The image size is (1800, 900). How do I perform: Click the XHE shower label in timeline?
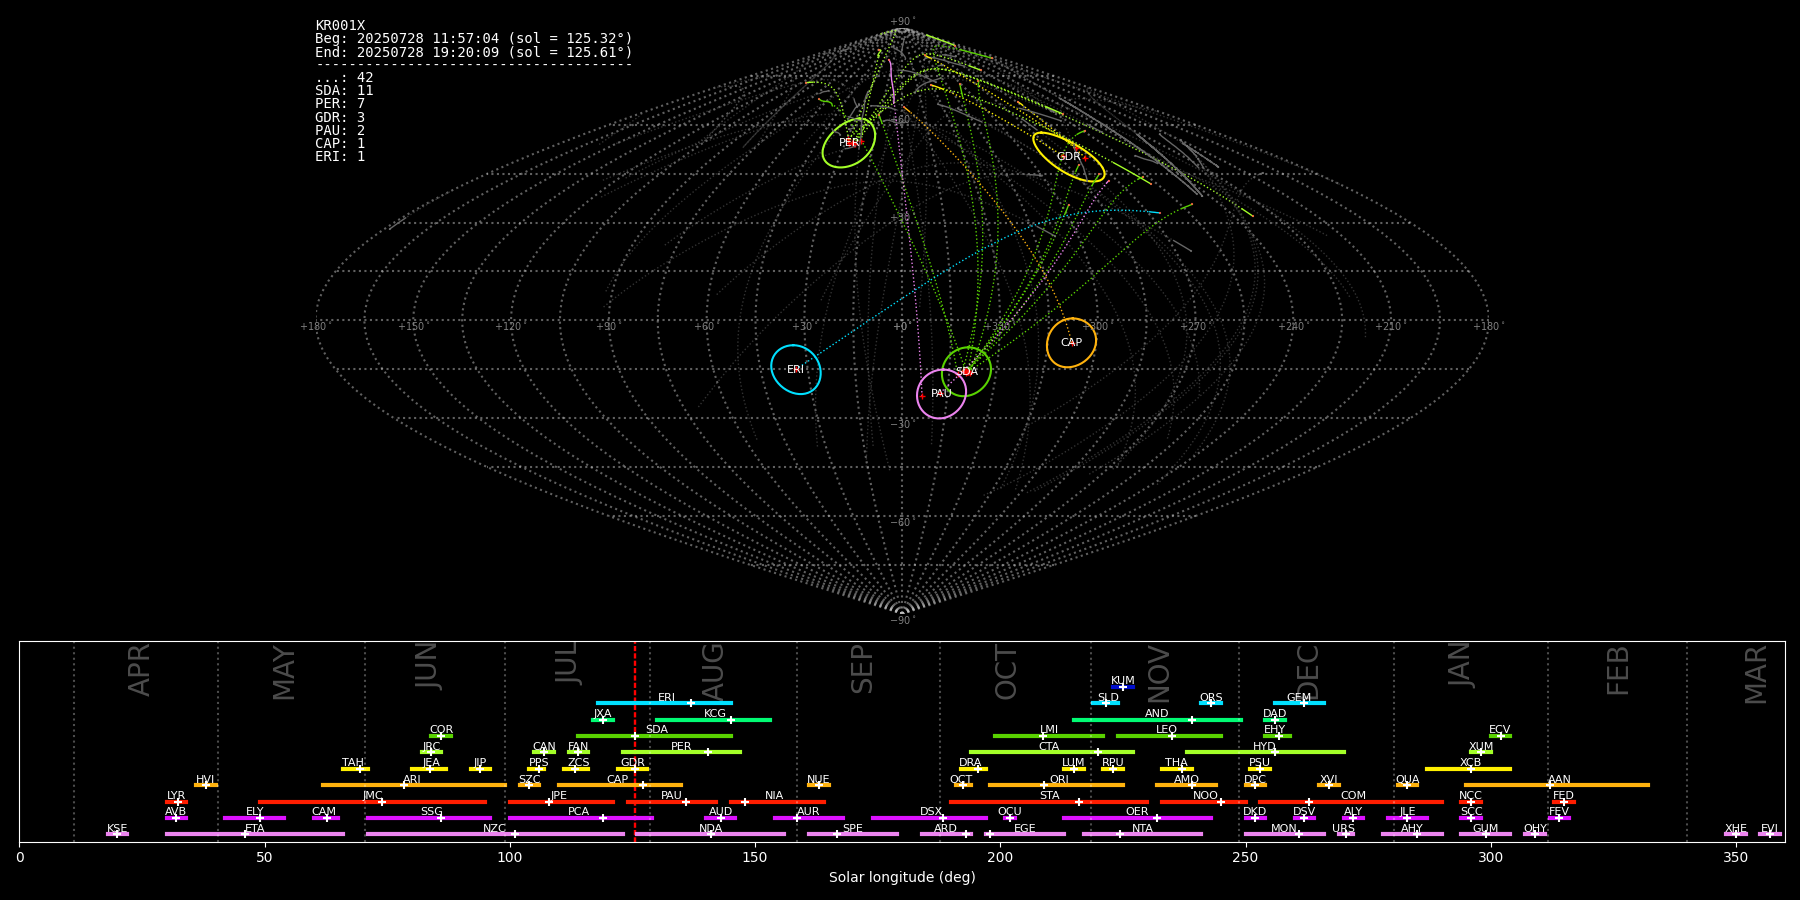point(1736,829)
